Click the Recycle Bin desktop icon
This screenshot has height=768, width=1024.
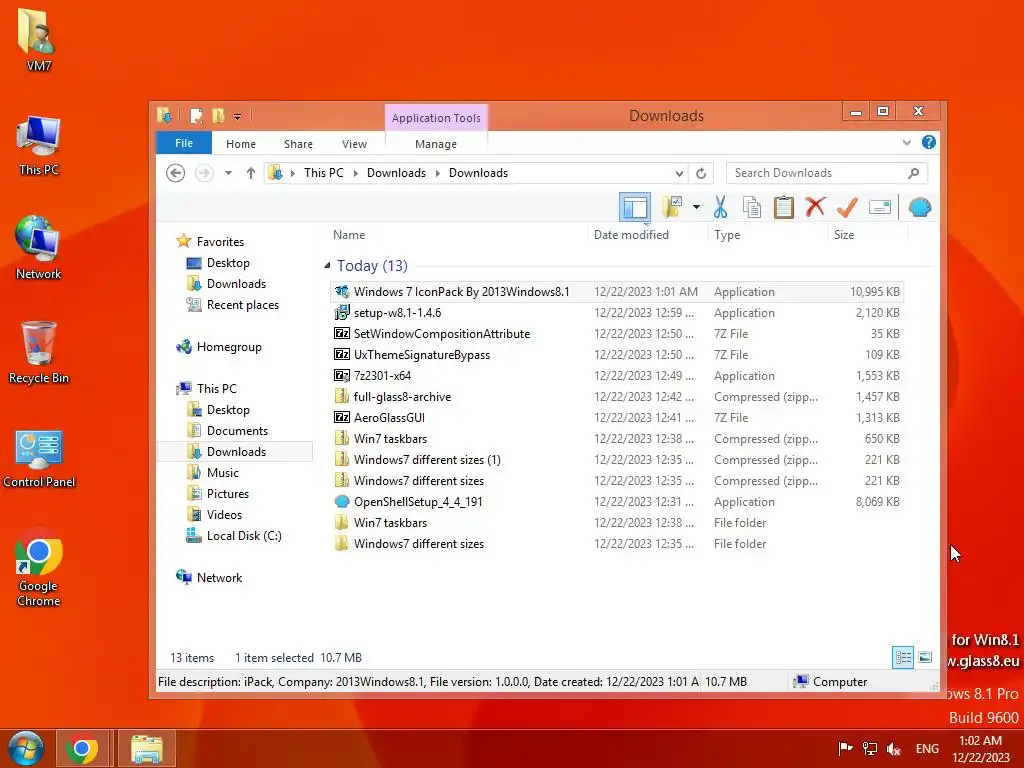pyautogui.click(x=39, y=353)
